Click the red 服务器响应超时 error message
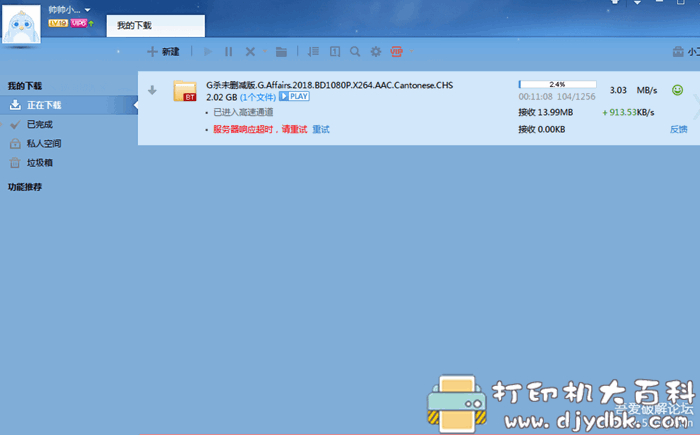 [260, 130]
